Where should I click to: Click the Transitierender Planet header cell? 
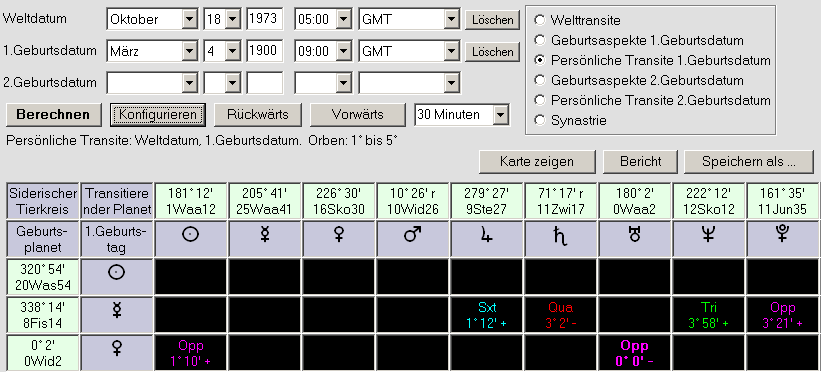pyautogui.click(x=117, y=201)
